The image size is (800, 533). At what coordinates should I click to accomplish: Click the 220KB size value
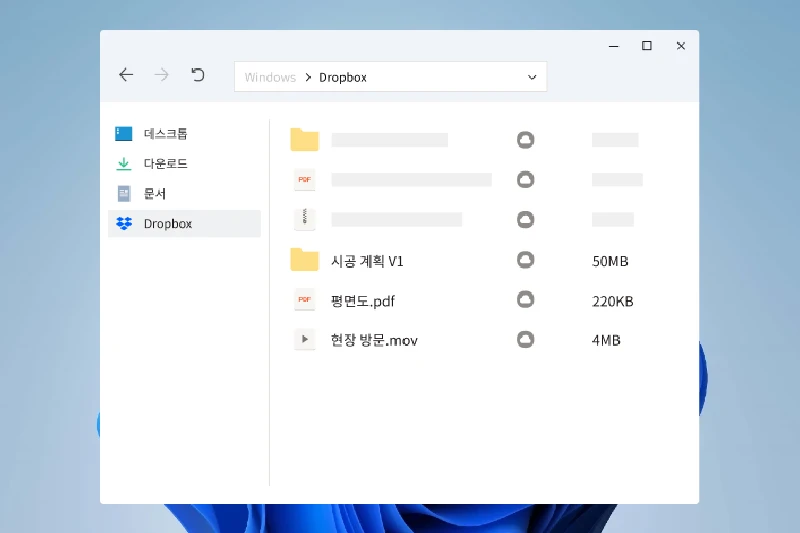(613, 301)
